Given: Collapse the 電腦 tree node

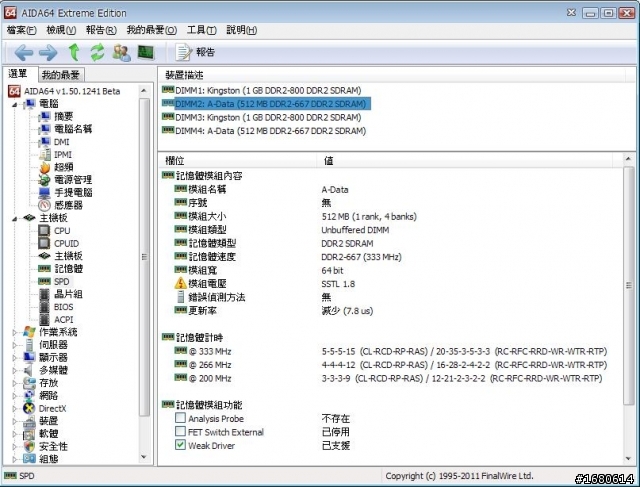Looking at the screenshot, I should point(14,105).
